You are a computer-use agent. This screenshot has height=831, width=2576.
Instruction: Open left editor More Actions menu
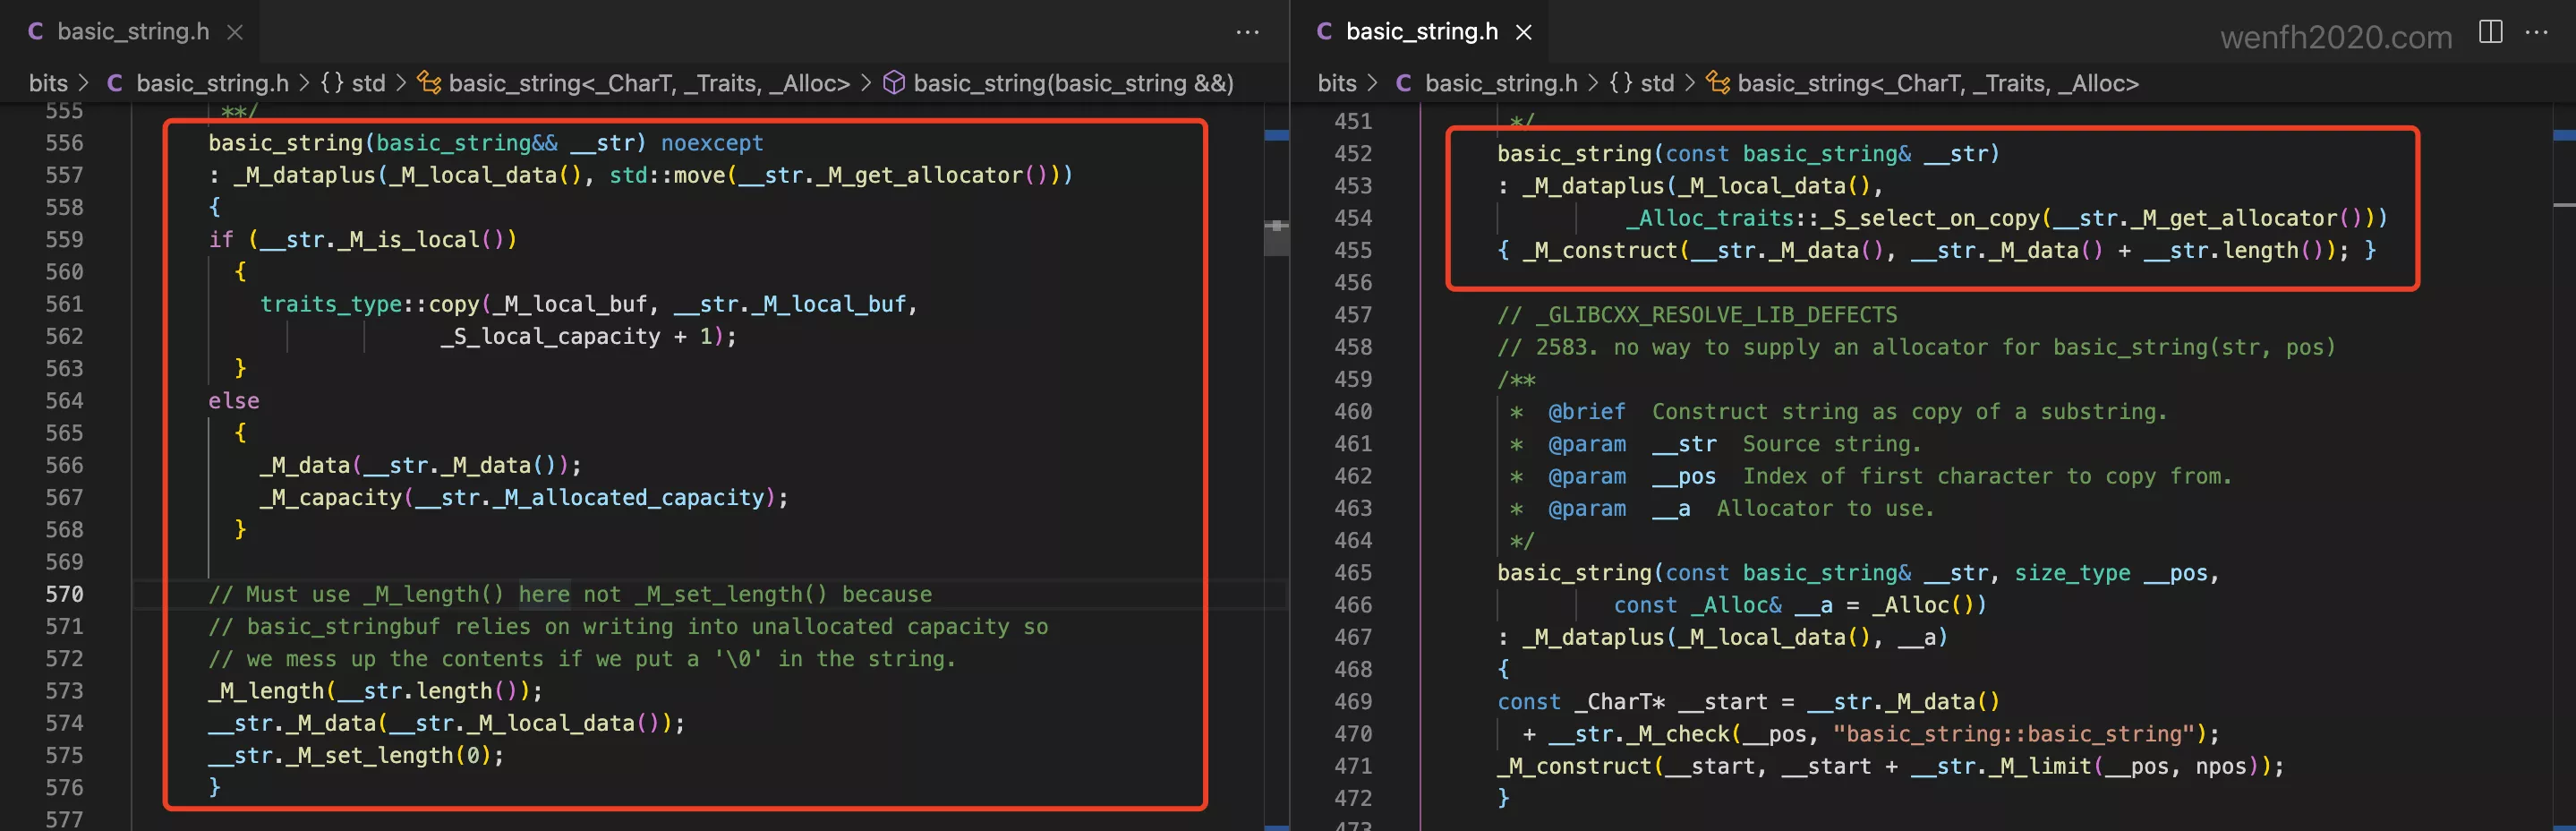pos(1247,32)
